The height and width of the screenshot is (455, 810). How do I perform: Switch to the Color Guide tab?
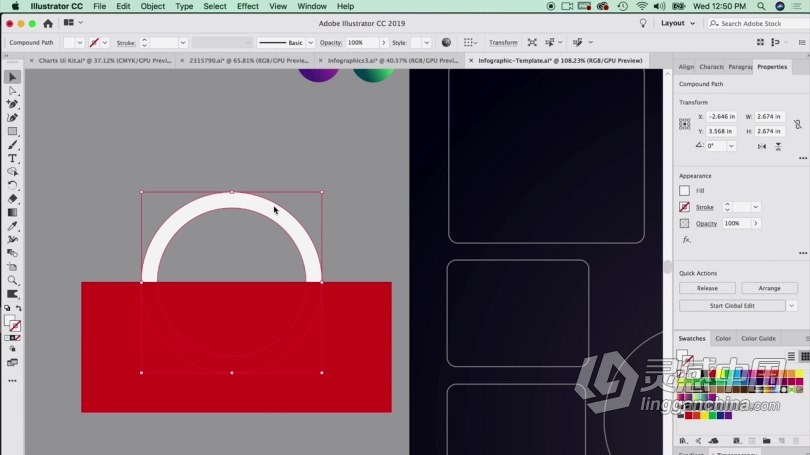758,339
